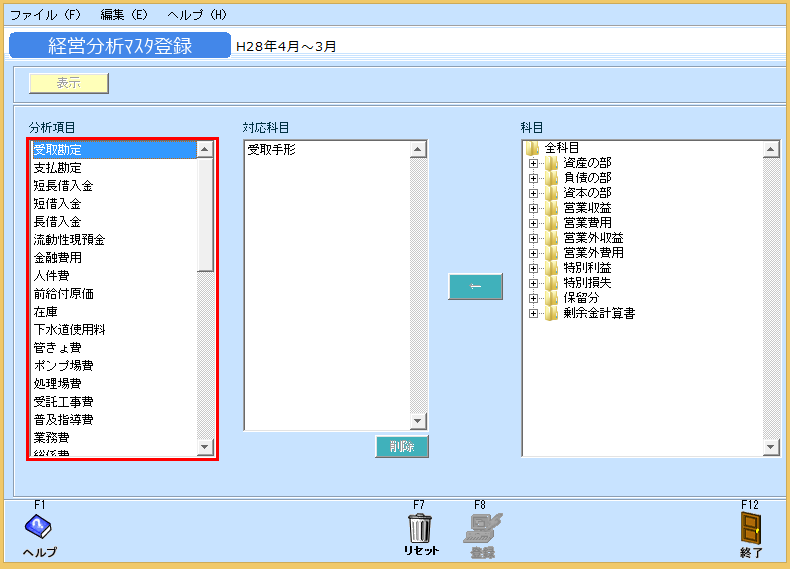Viewport: 790px width, 569px height.
Task: Select 業務費 in the 分析項目 list
Action: coord(114,438)
